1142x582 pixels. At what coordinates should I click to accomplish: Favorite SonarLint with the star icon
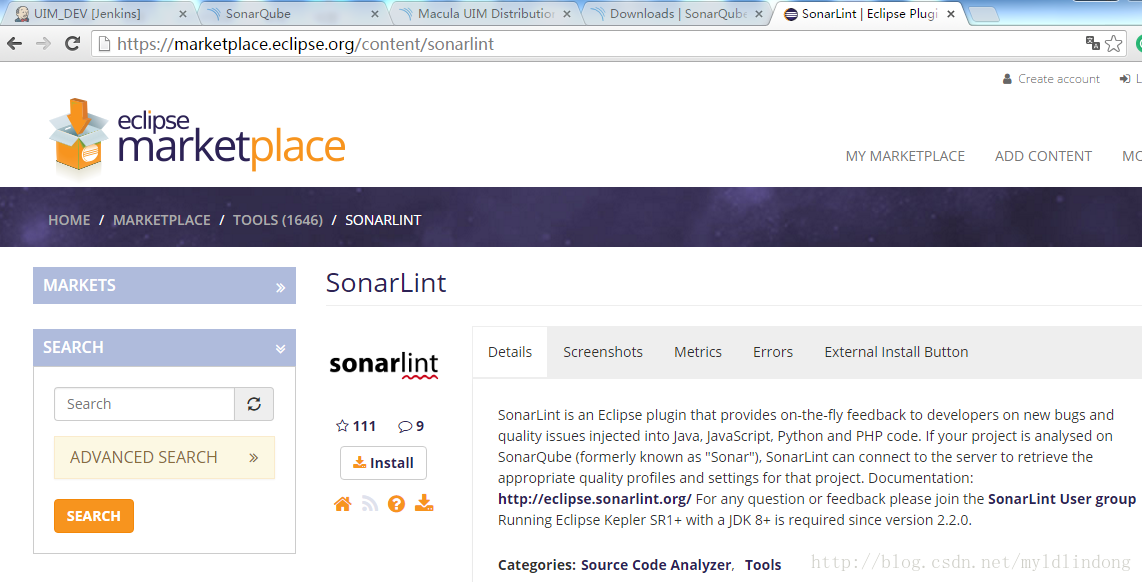click(342, 426)
